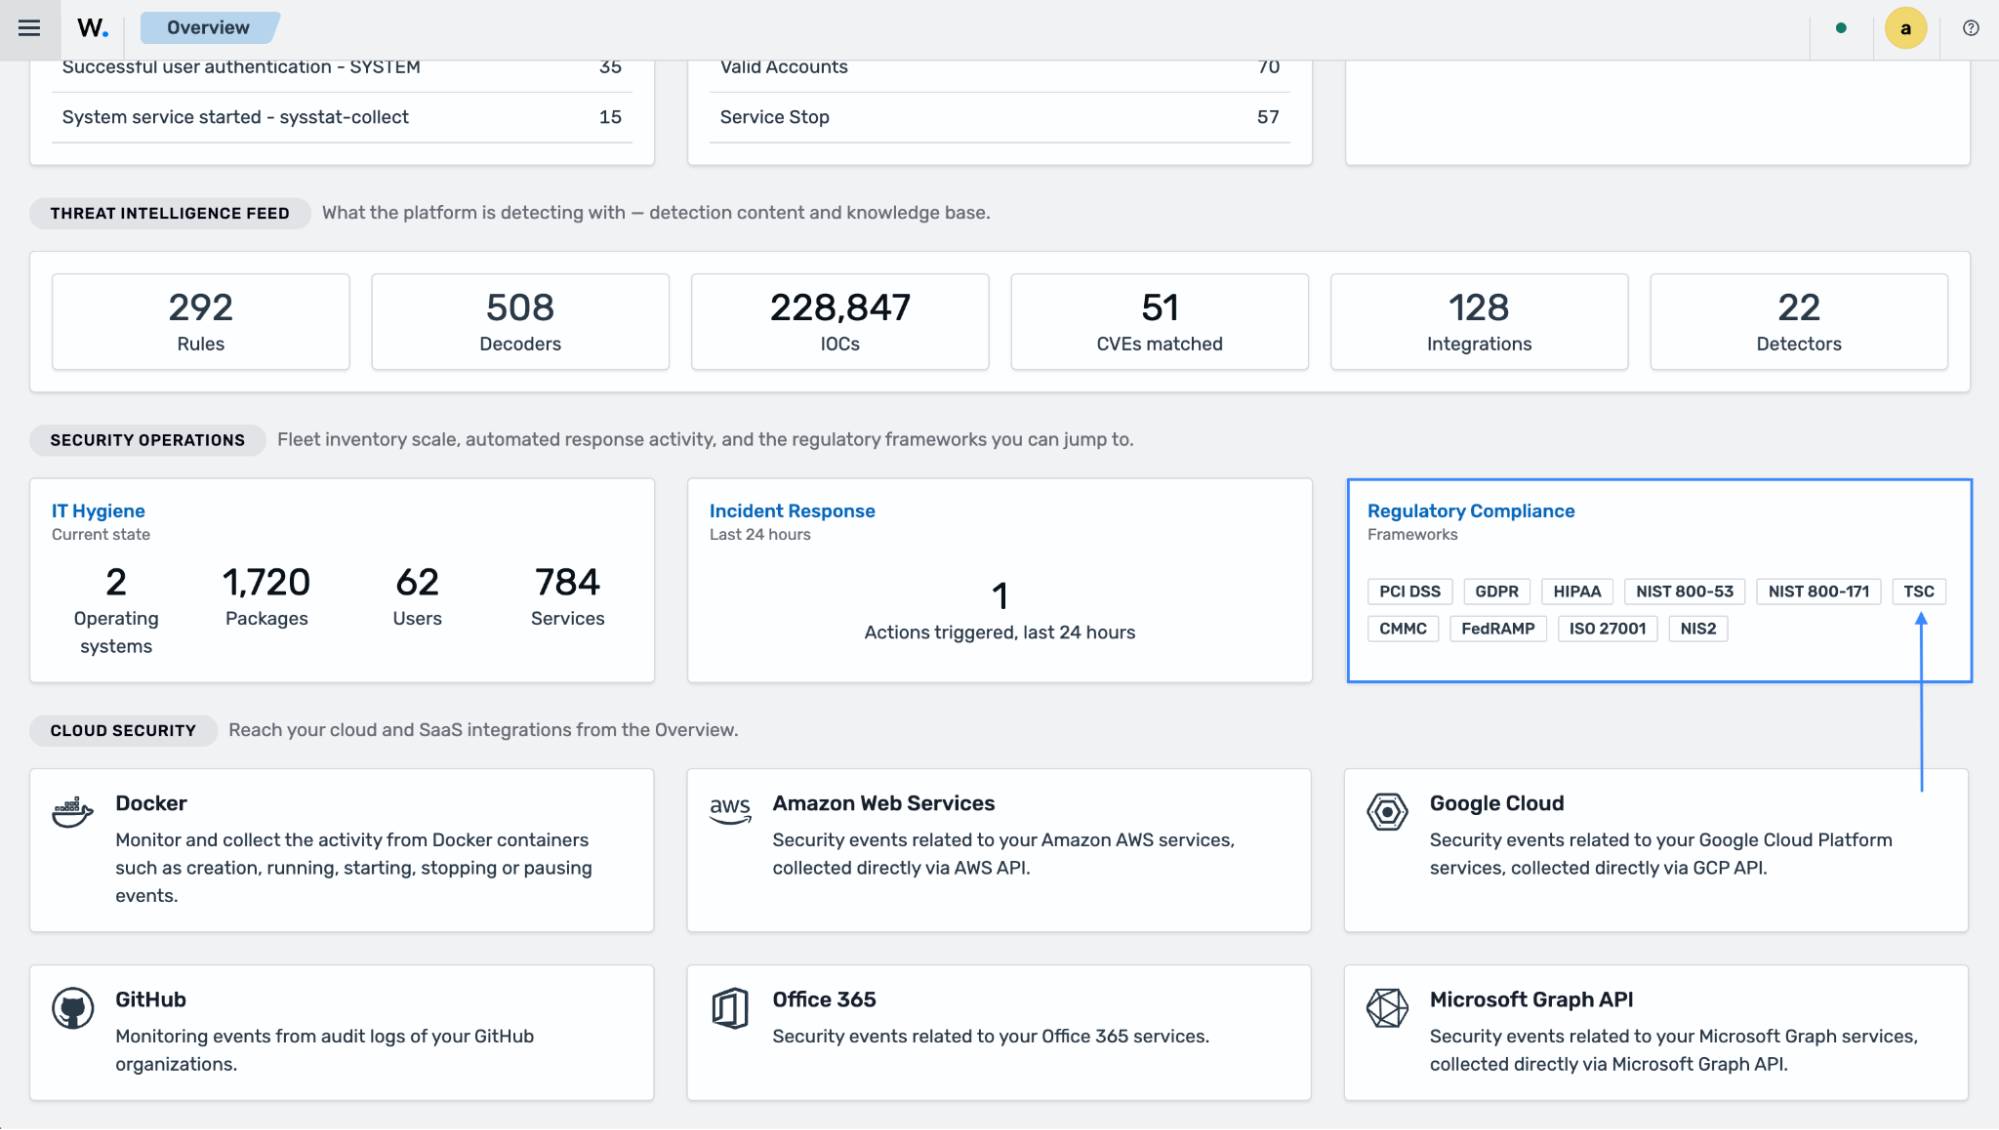Viewport: 1999px width, 1130px height.
Task: Select the NIST 800-171 framework tag
Action: coord(1819,591)
